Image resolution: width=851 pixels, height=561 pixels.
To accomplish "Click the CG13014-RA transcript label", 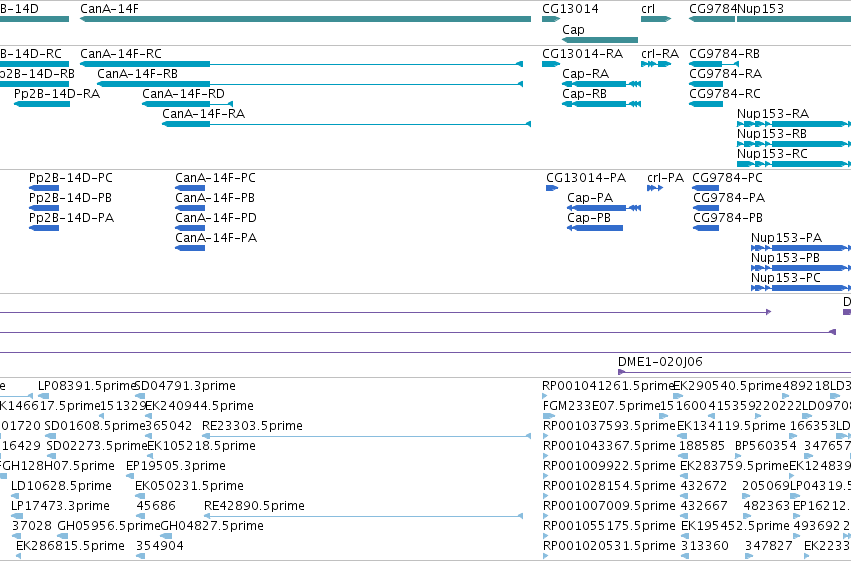I will (x=582, y=54).
